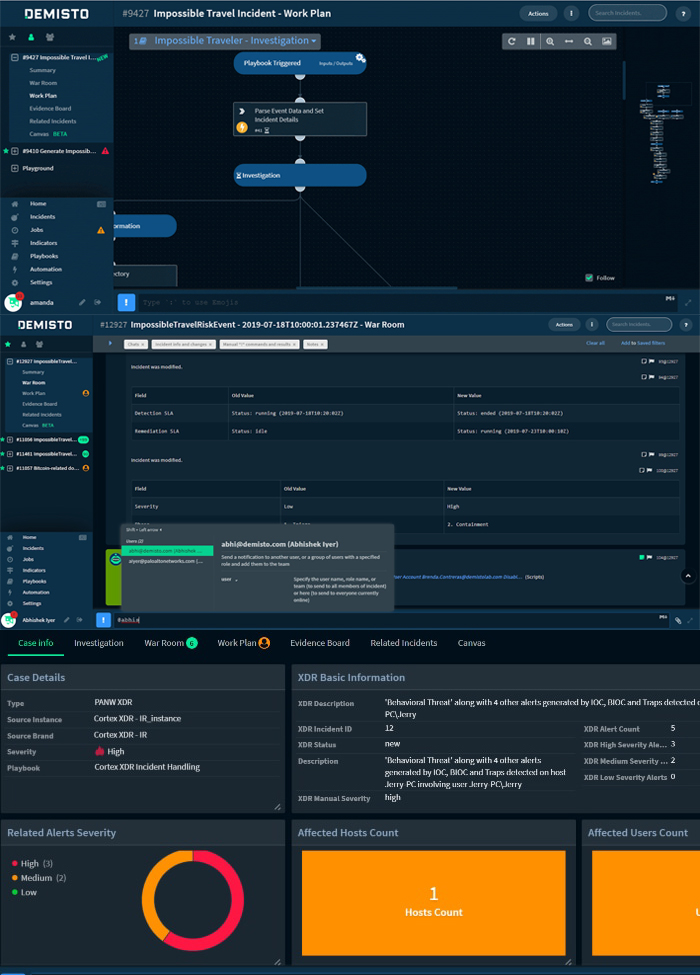Click the fit-width arrows icon in Work Plan toolbar

568,42
